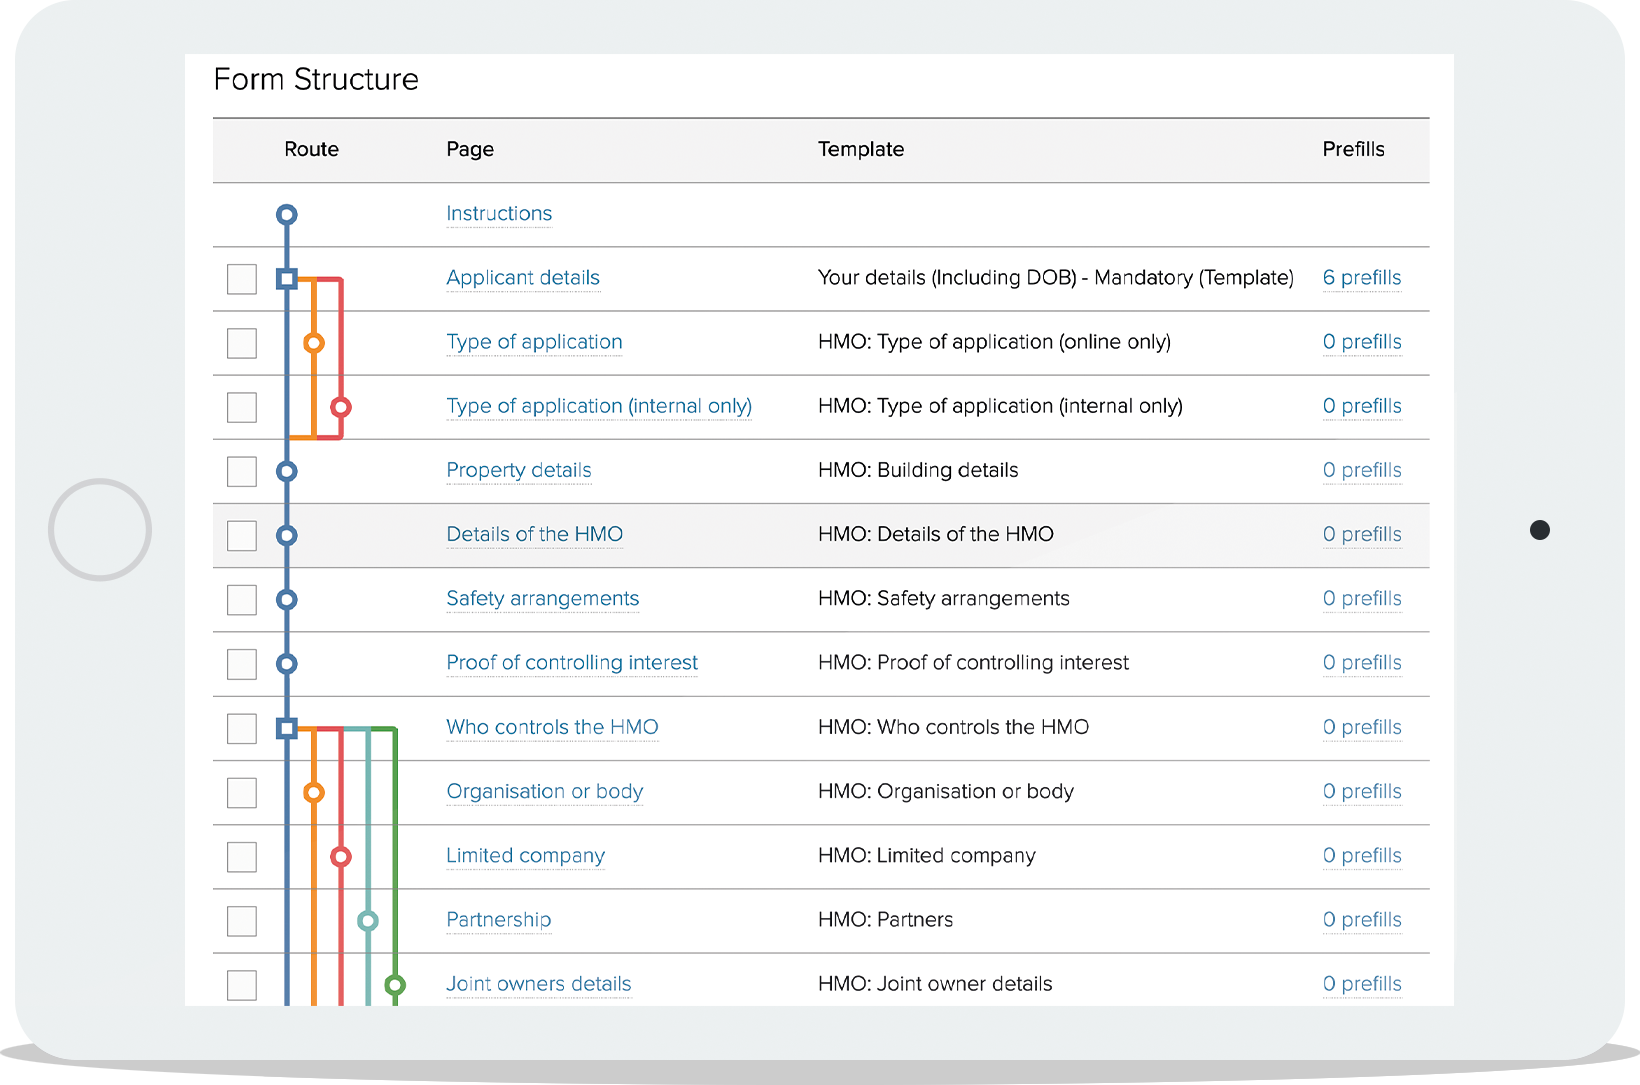Tick the Who controls the HMO checkbox
1640x1085 pixels.
pyautogui.click(x=242, y=728)
